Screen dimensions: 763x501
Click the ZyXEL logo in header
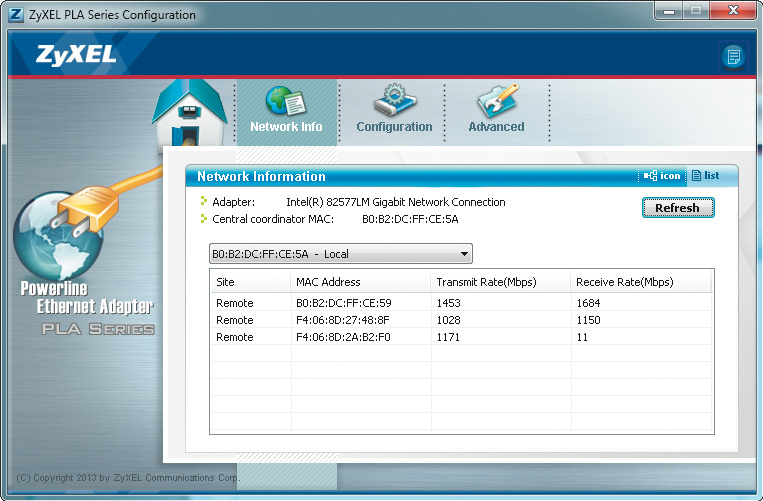tap(76, 55)
